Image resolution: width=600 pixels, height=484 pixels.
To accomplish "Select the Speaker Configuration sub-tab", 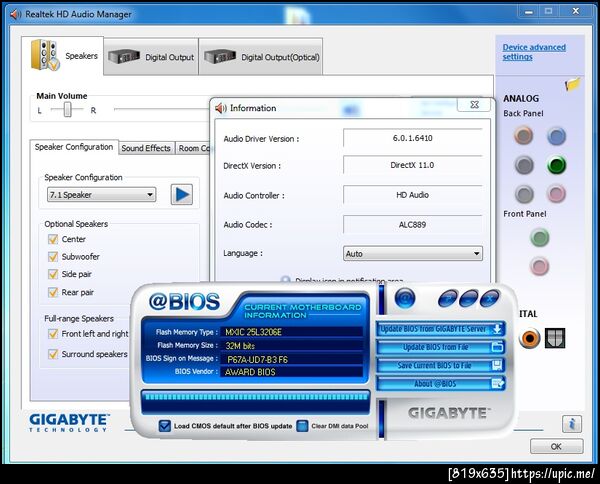I will click(74, 147).
